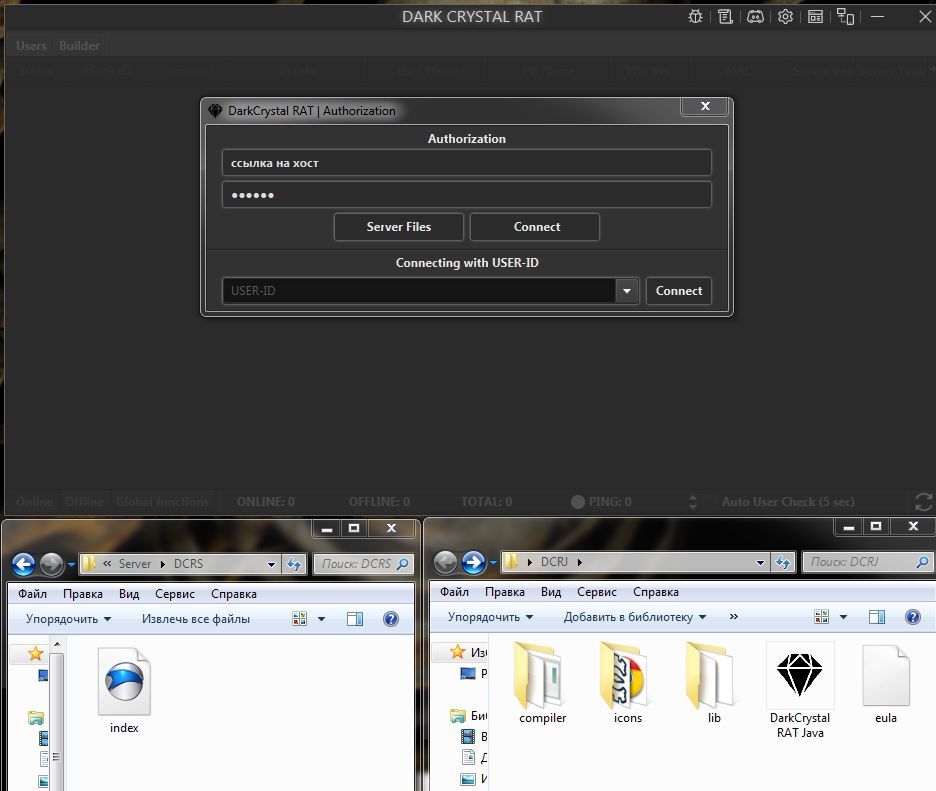Click Connect button beside Server Files
Image resolution: width=936 pixels, height=791 pixels.
pyautogui.click(x=535, y=227)
